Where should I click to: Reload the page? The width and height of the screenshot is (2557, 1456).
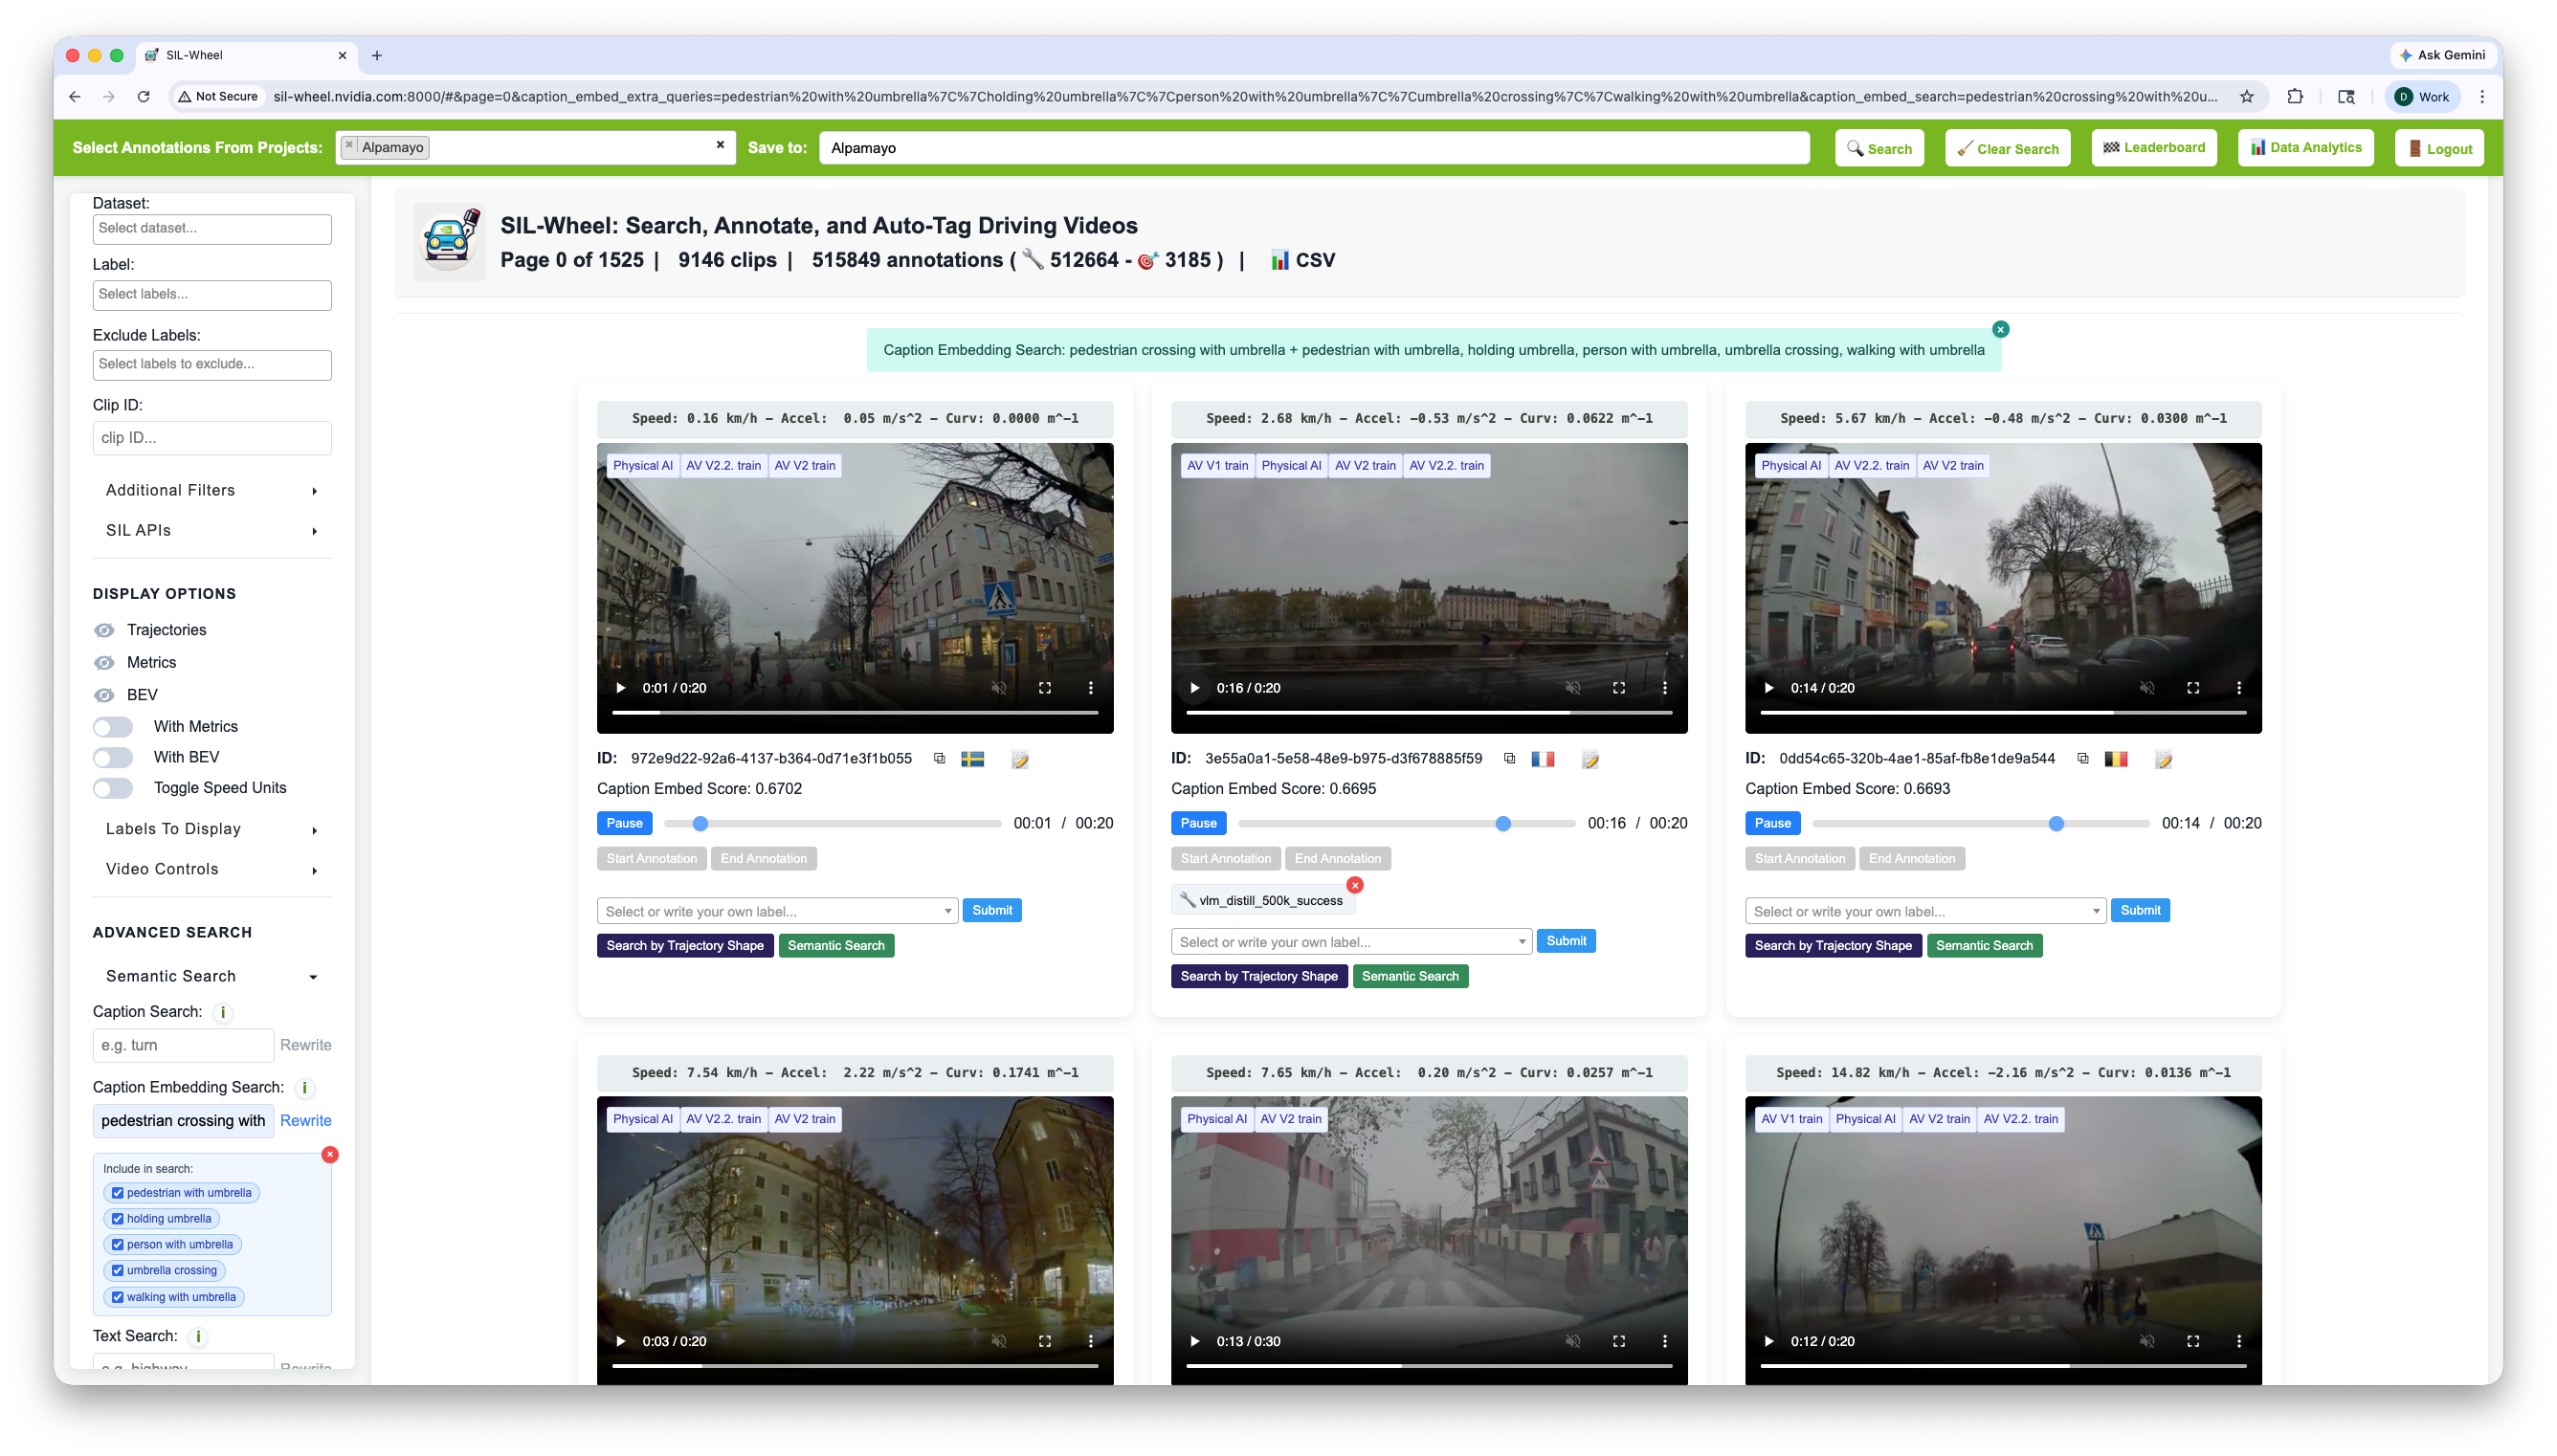[144, 97]
